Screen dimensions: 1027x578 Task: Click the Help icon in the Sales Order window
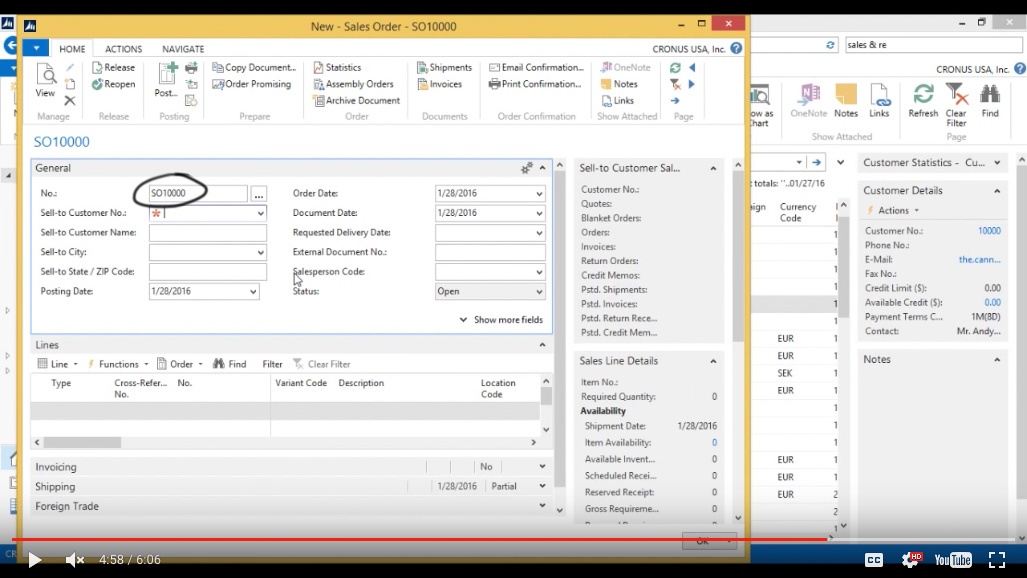pyautogui.click(x=736, y=48)
